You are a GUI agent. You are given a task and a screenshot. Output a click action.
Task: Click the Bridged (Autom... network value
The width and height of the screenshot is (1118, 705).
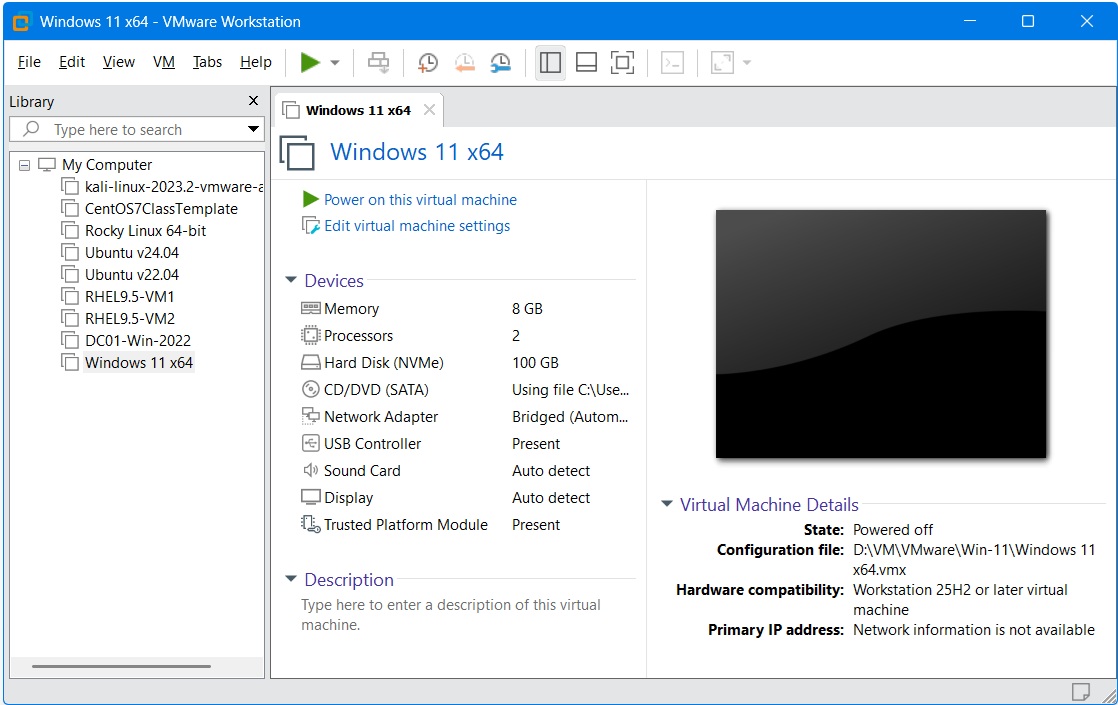tap(570, 417)
